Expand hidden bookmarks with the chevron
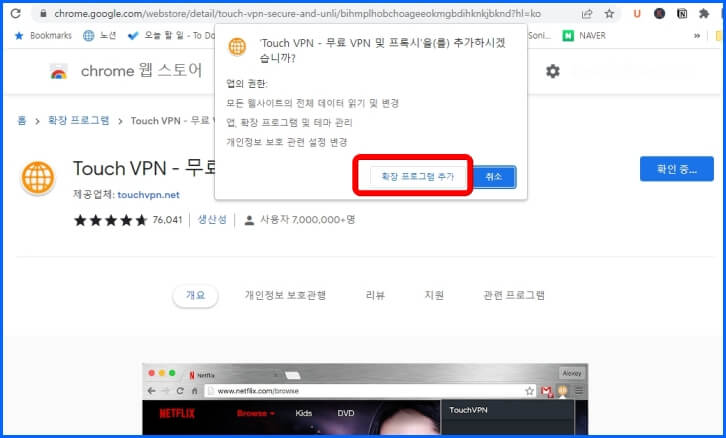Image resolution: width=726 pixels, height=438 pixels. (x=697, y=36)
